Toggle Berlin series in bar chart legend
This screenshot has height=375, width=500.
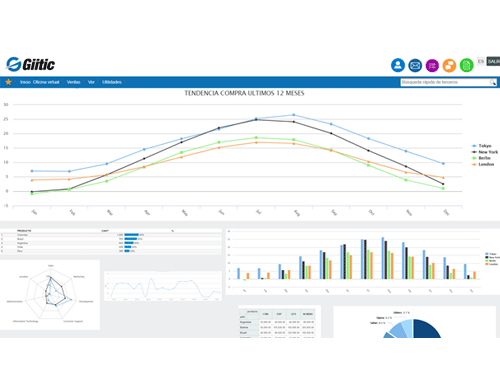point(490,261)
